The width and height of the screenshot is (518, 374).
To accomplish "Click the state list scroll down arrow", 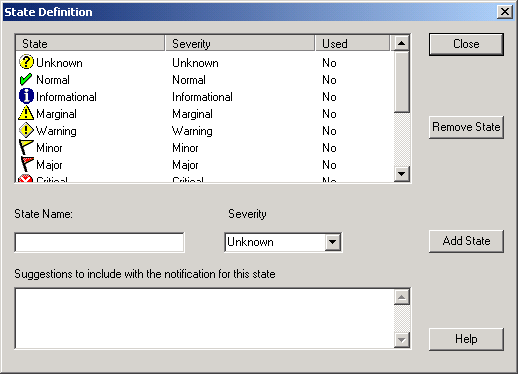I will [x=402, y=174].
